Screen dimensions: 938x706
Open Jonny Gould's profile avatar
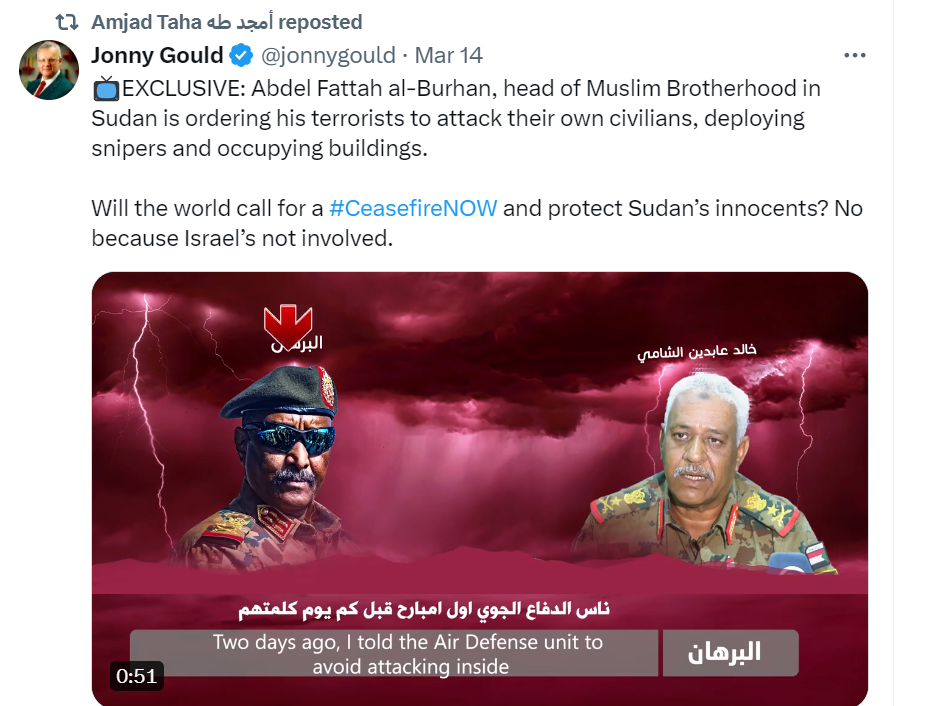(49, 69)
